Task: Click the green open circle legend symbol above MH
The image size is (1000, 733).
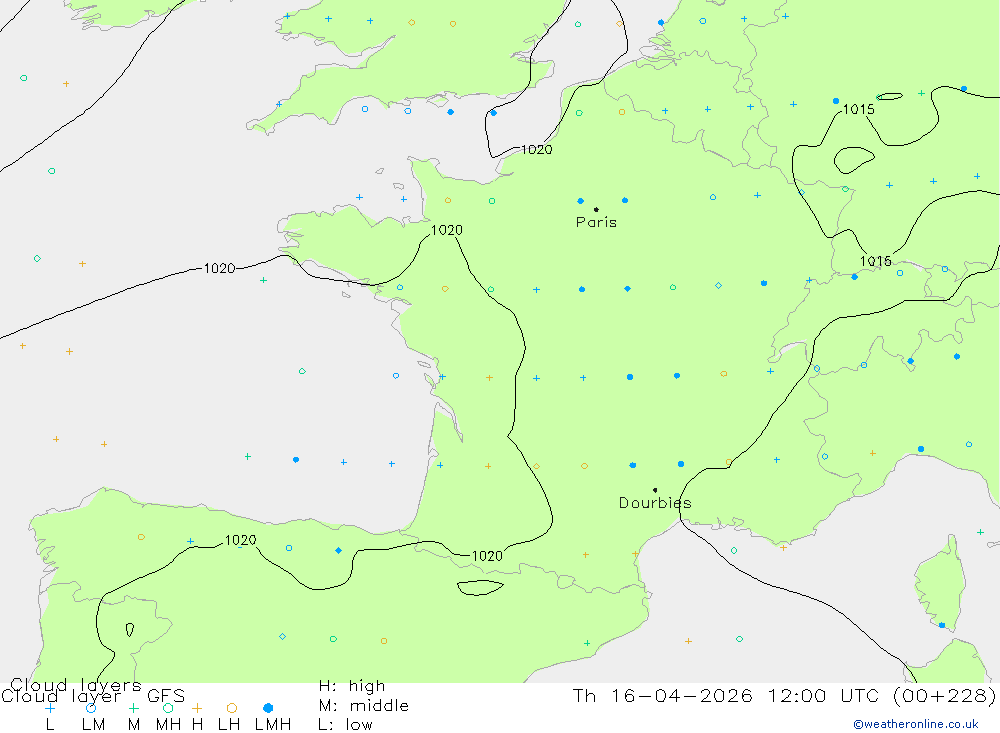Action: coord(168,708)
